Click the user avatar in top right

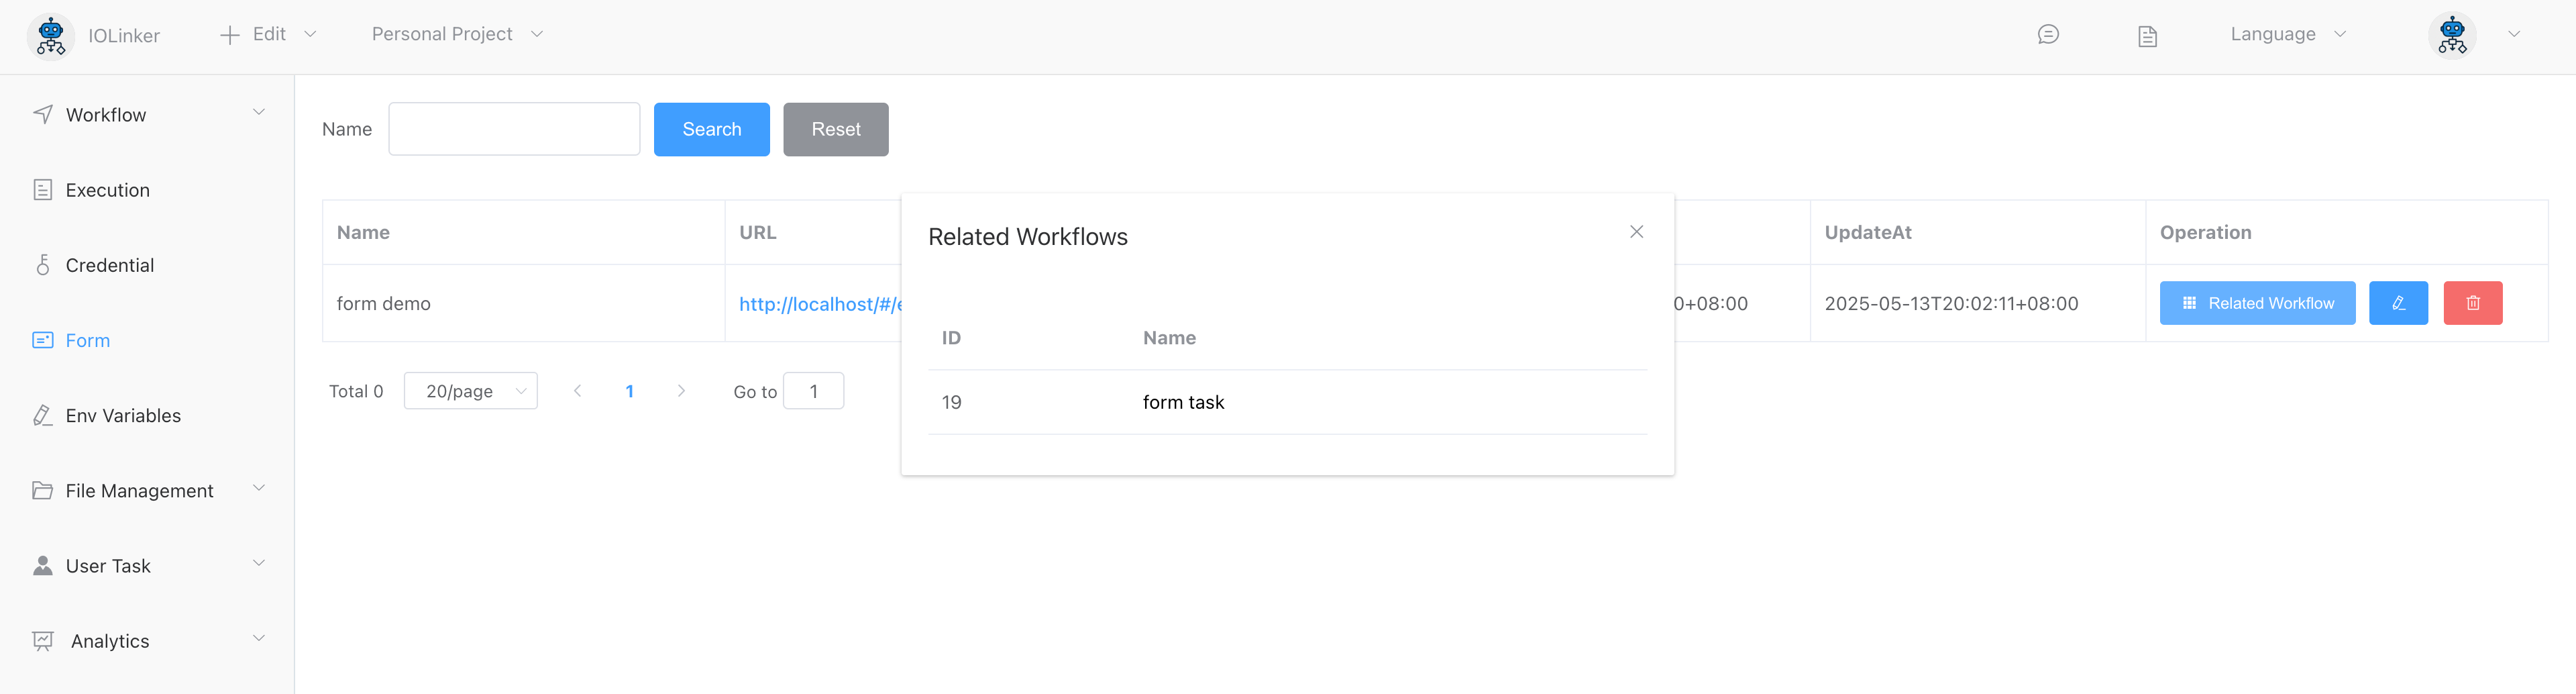click(2451, 36)
